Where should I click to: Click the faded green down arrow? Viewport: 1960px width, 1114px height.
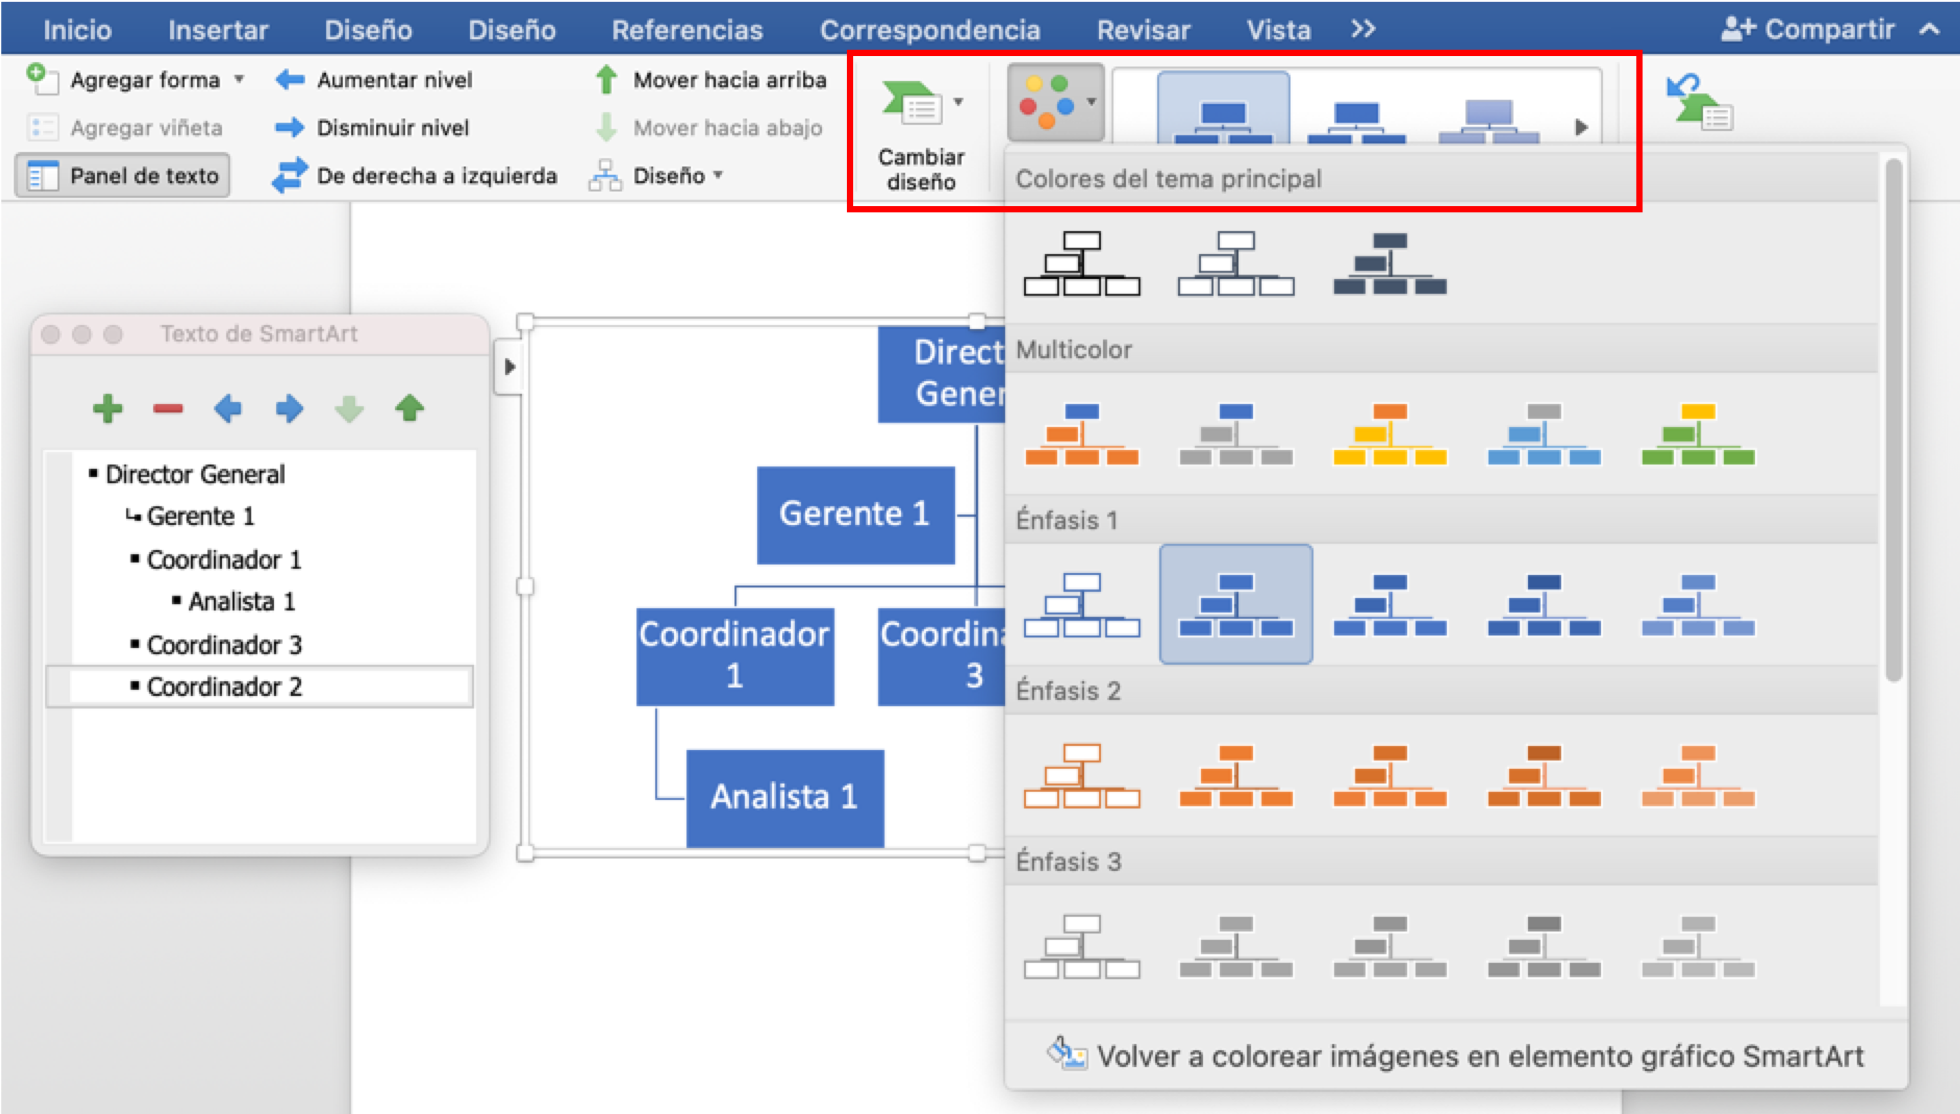(x=349, y=408)
